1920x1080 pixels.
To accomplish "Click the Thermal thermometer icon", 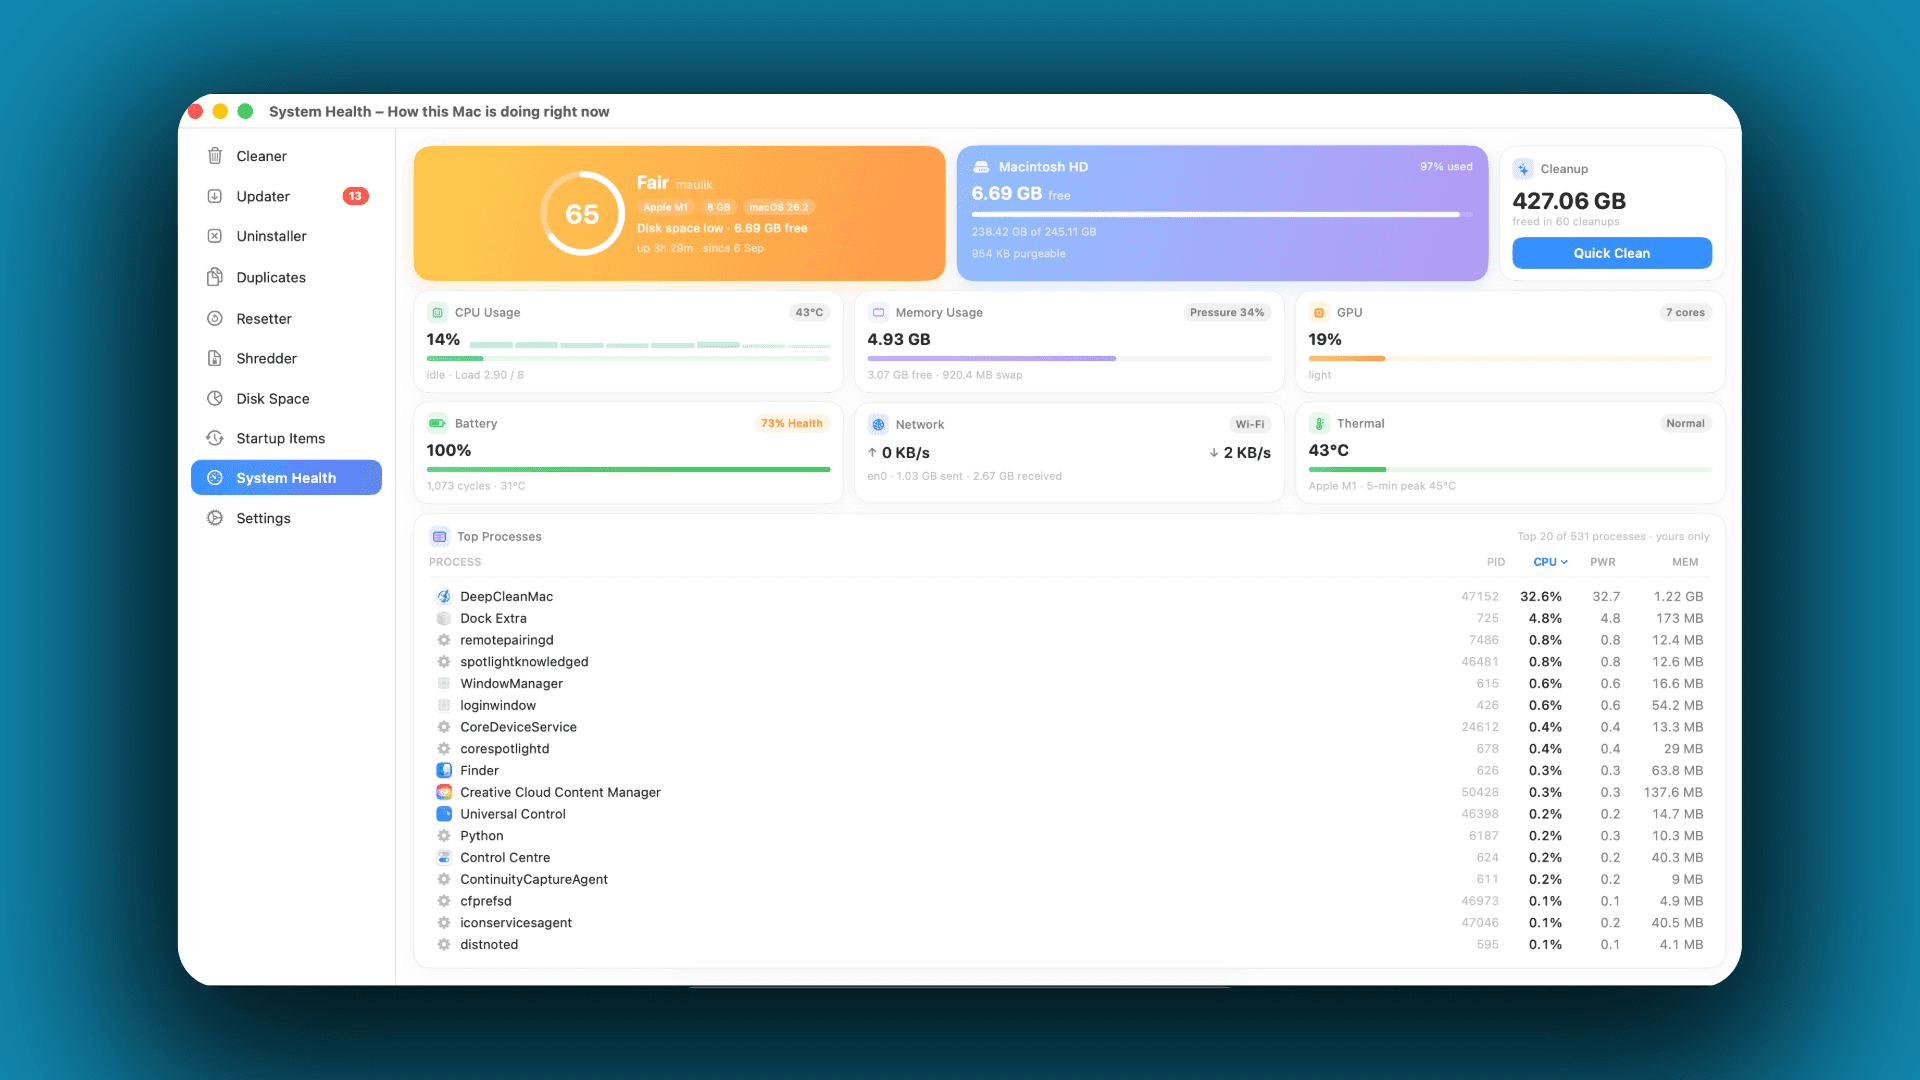I will [x=1319, y=423].
